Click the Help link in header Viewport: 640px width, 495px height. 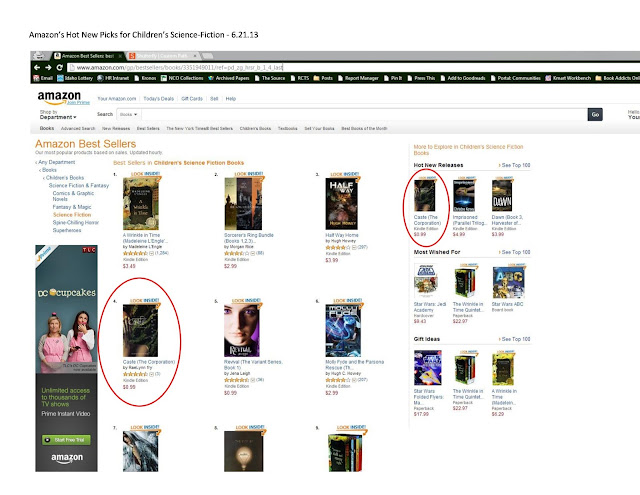tap(231, 99)
